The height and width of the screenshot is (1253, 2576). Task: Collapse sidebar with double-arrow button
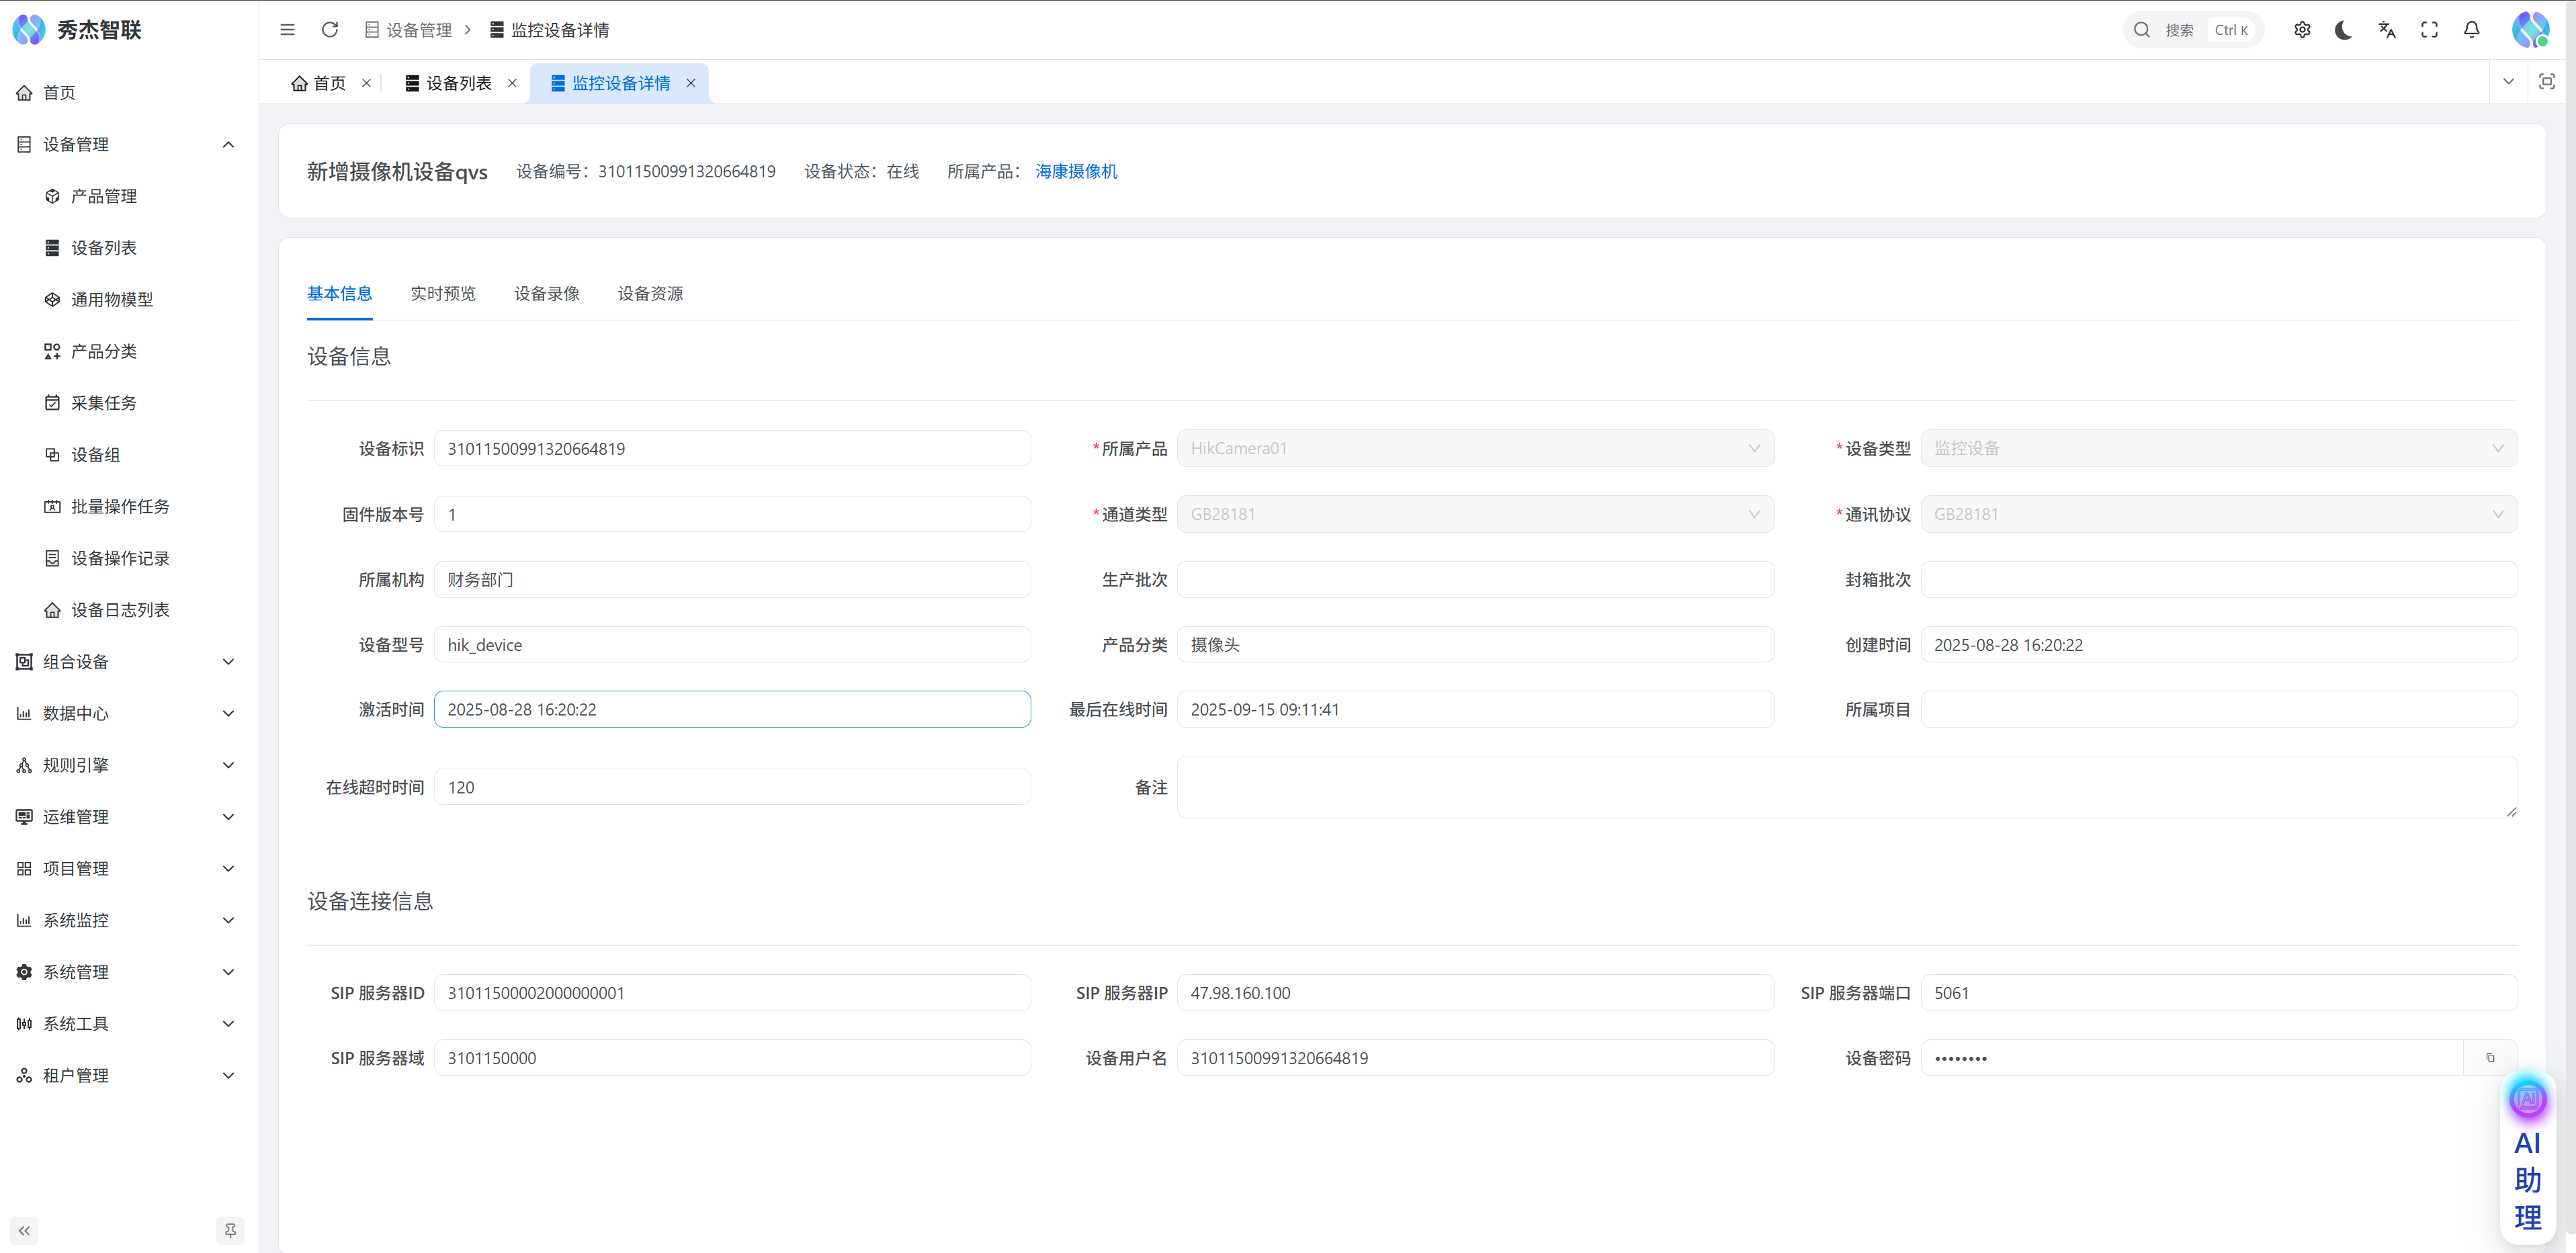pos(24,1230)
